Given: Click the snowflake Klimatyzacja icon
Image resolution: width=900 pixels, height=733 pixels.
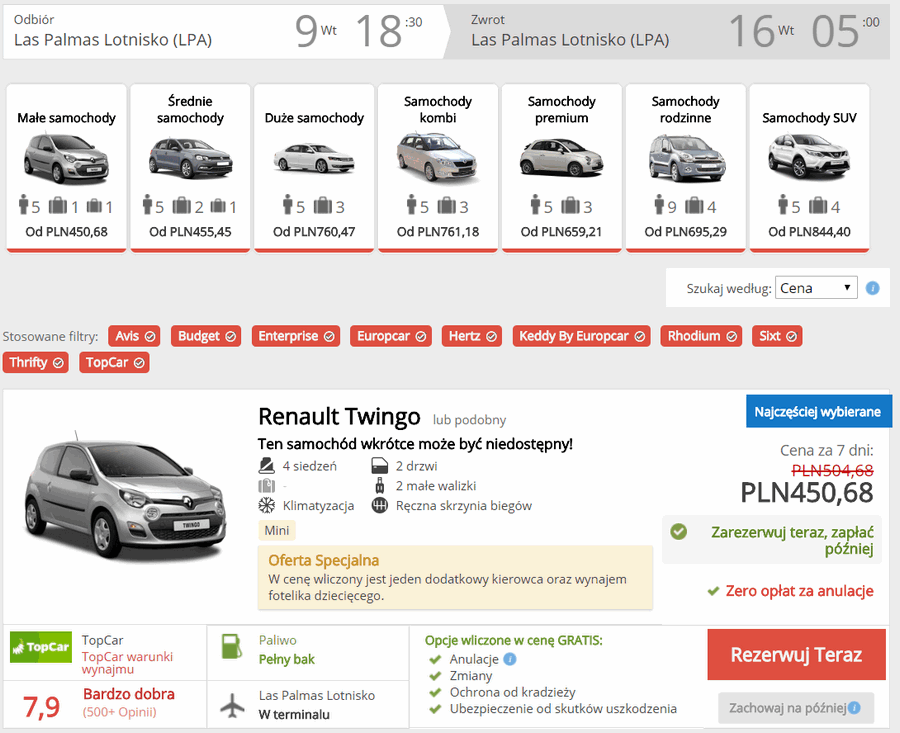Looking at the screenshot, I should (266, 506).
